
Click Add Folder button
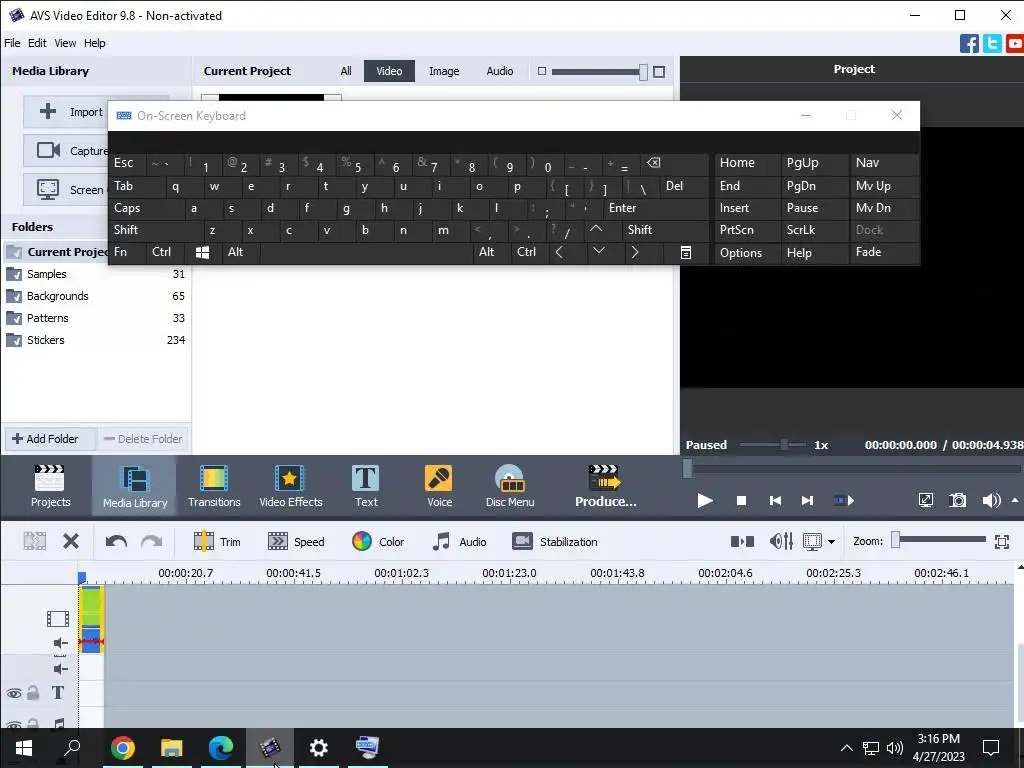pyautogui.click(x=51, y=439)
